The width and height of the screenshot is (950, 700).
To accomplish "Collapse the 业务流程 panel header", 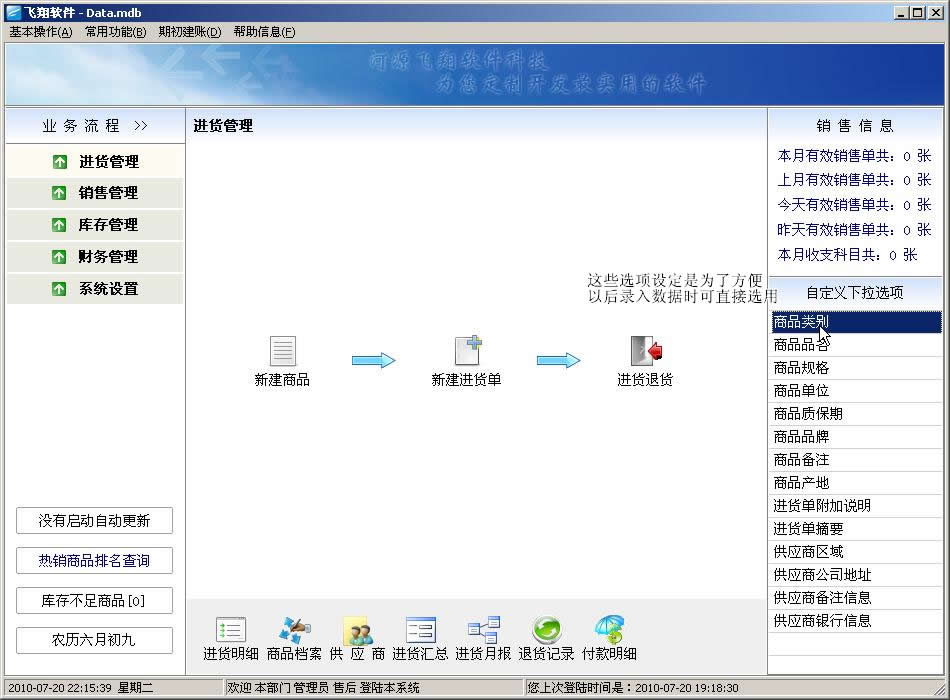I will tap(95, 126).
